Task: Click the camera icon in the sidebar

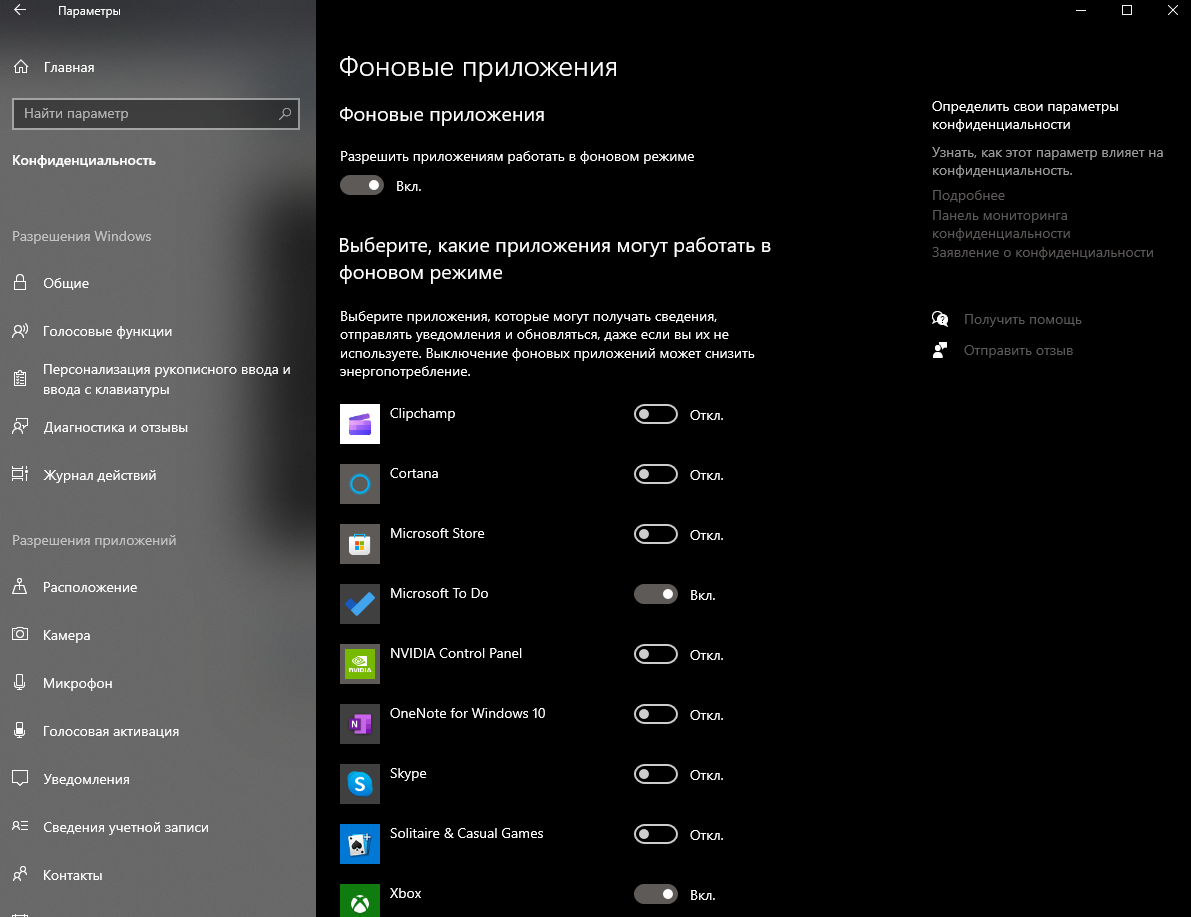Action: tap(21, 634)
